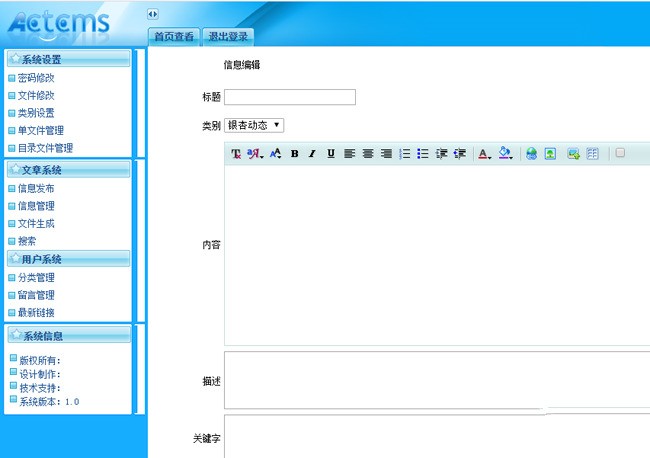Screen dimensions: 650x458
Task: Expand the 用户系统 section header
Action: coord(68,259)
